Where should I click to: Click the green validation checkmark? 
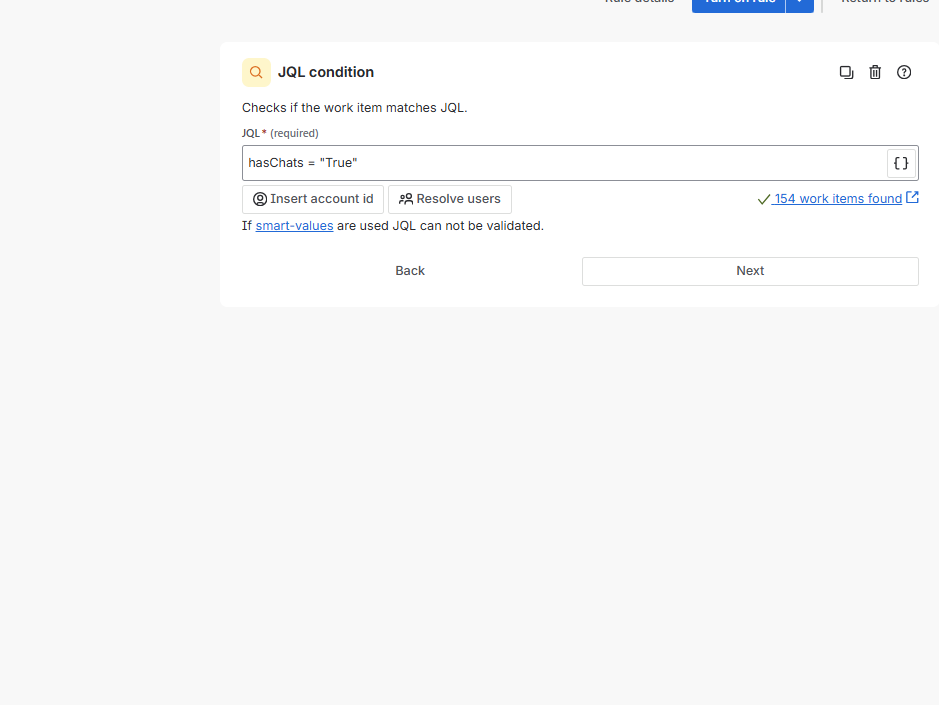pos(764,199)
